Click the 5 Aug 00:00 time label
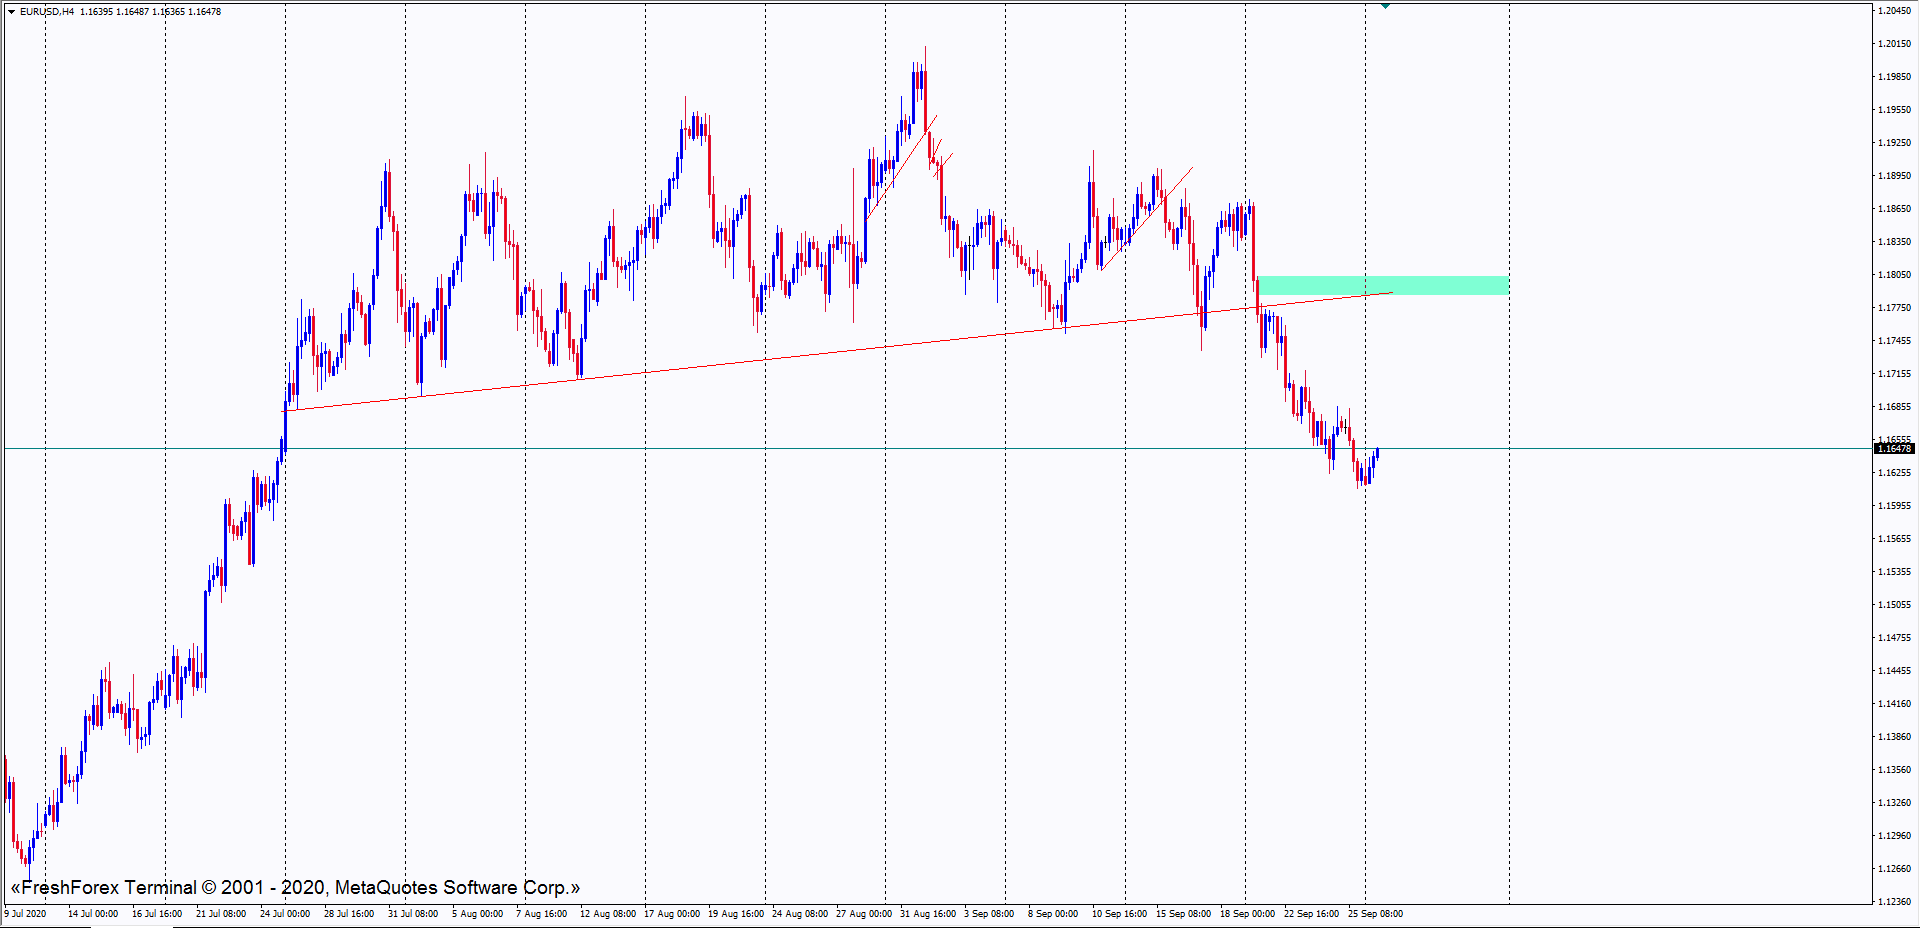The height and width of the screenshot is (928, 1920). click(x=477, y=913)
